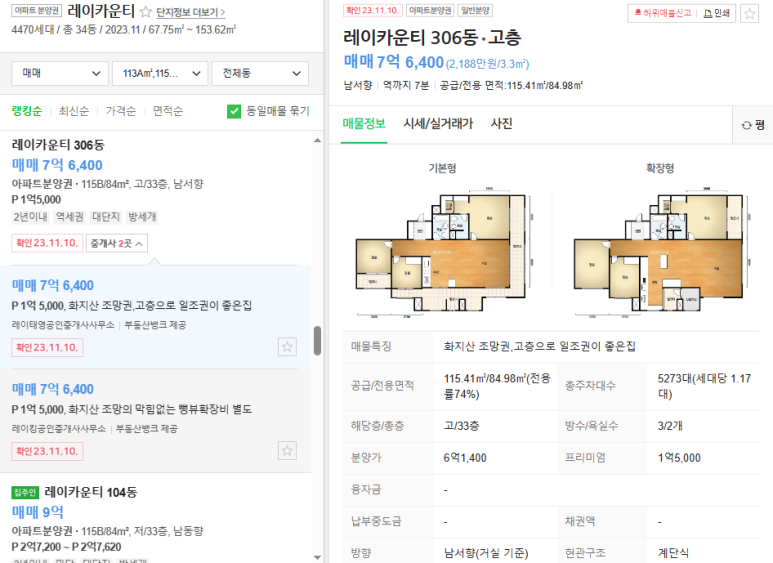
Task: Click the 방세개 tag in 306동 listing
Action: click(x=142, y=217)
